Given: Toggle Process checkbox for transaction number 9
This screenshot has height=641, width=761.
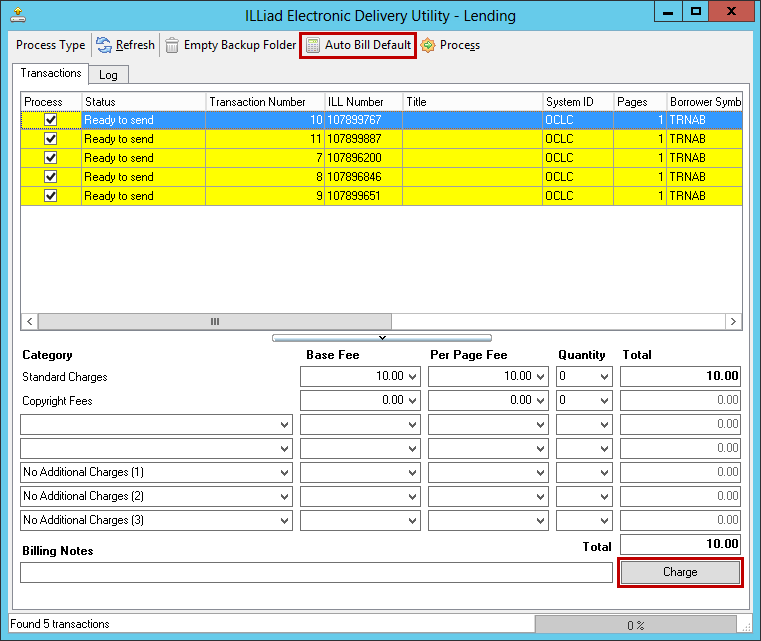Looking at the screenshot, I should 51,196.
